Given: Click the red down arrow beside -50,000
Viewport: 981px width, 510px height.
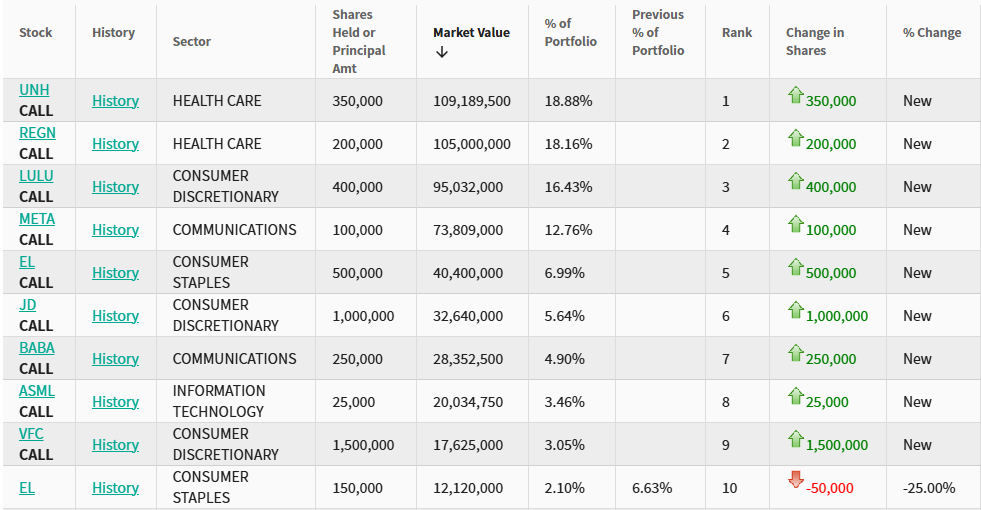Looking at the screenshot, I should [796, 480].
